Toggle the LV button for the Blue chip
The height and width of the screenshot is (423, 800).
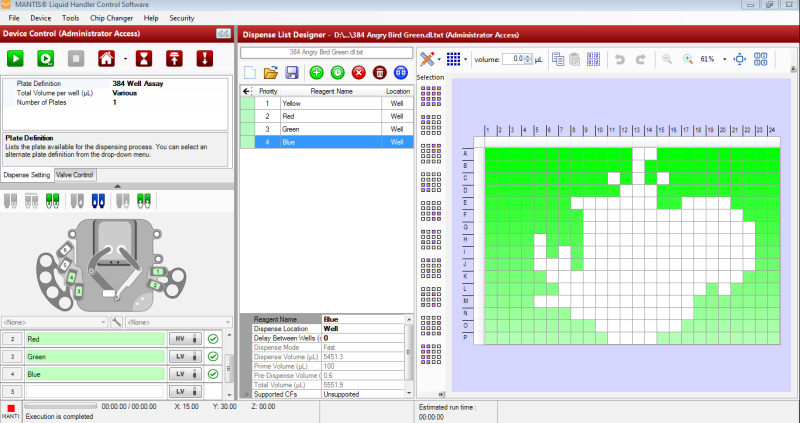(x=185, y=374)
